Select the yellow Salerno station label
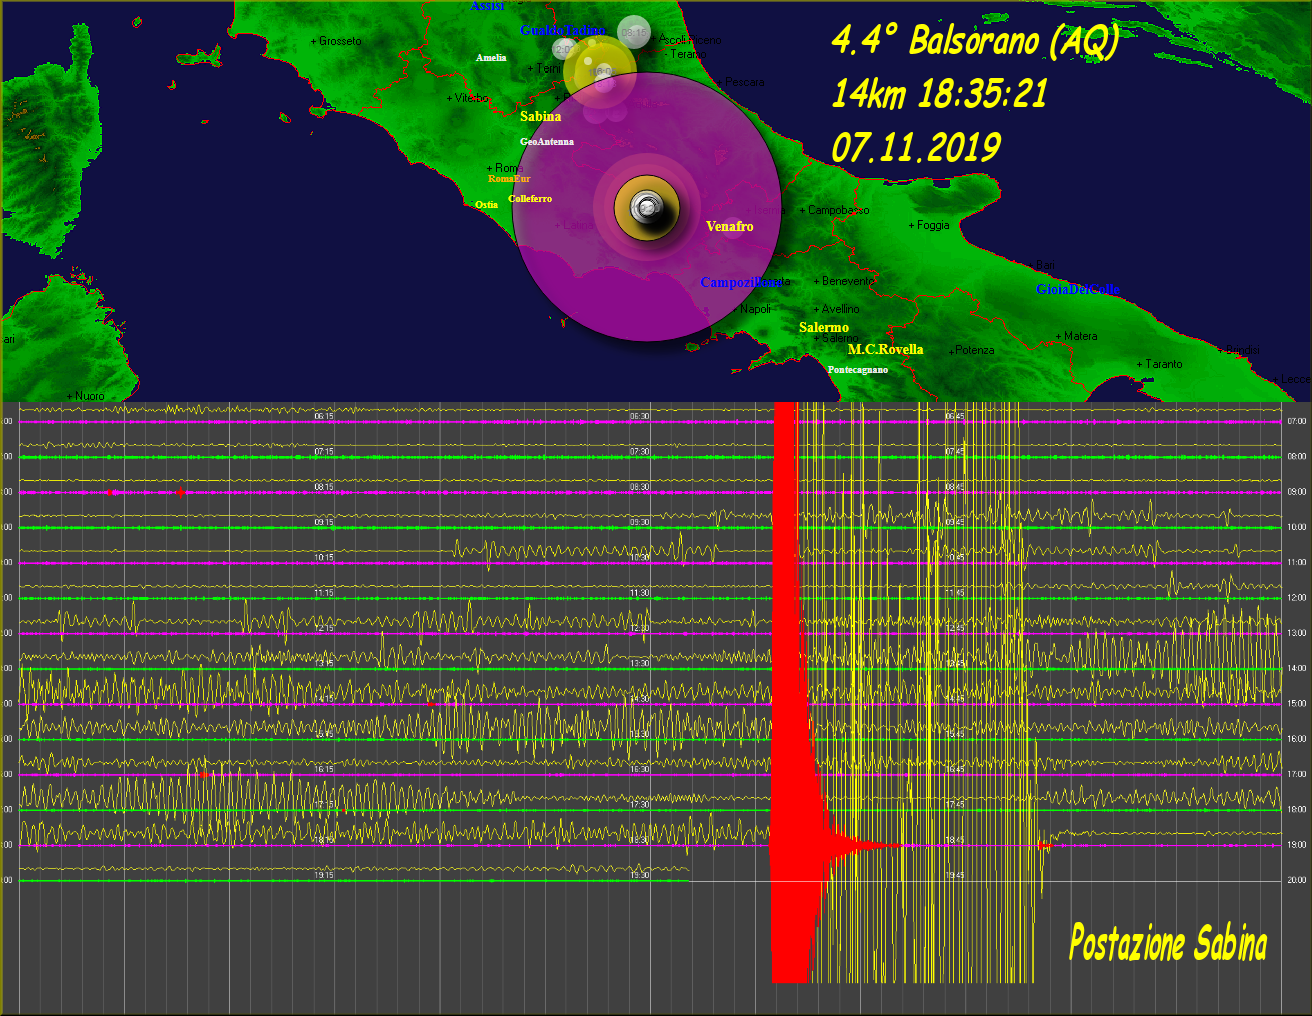 (x=824, y=328)
